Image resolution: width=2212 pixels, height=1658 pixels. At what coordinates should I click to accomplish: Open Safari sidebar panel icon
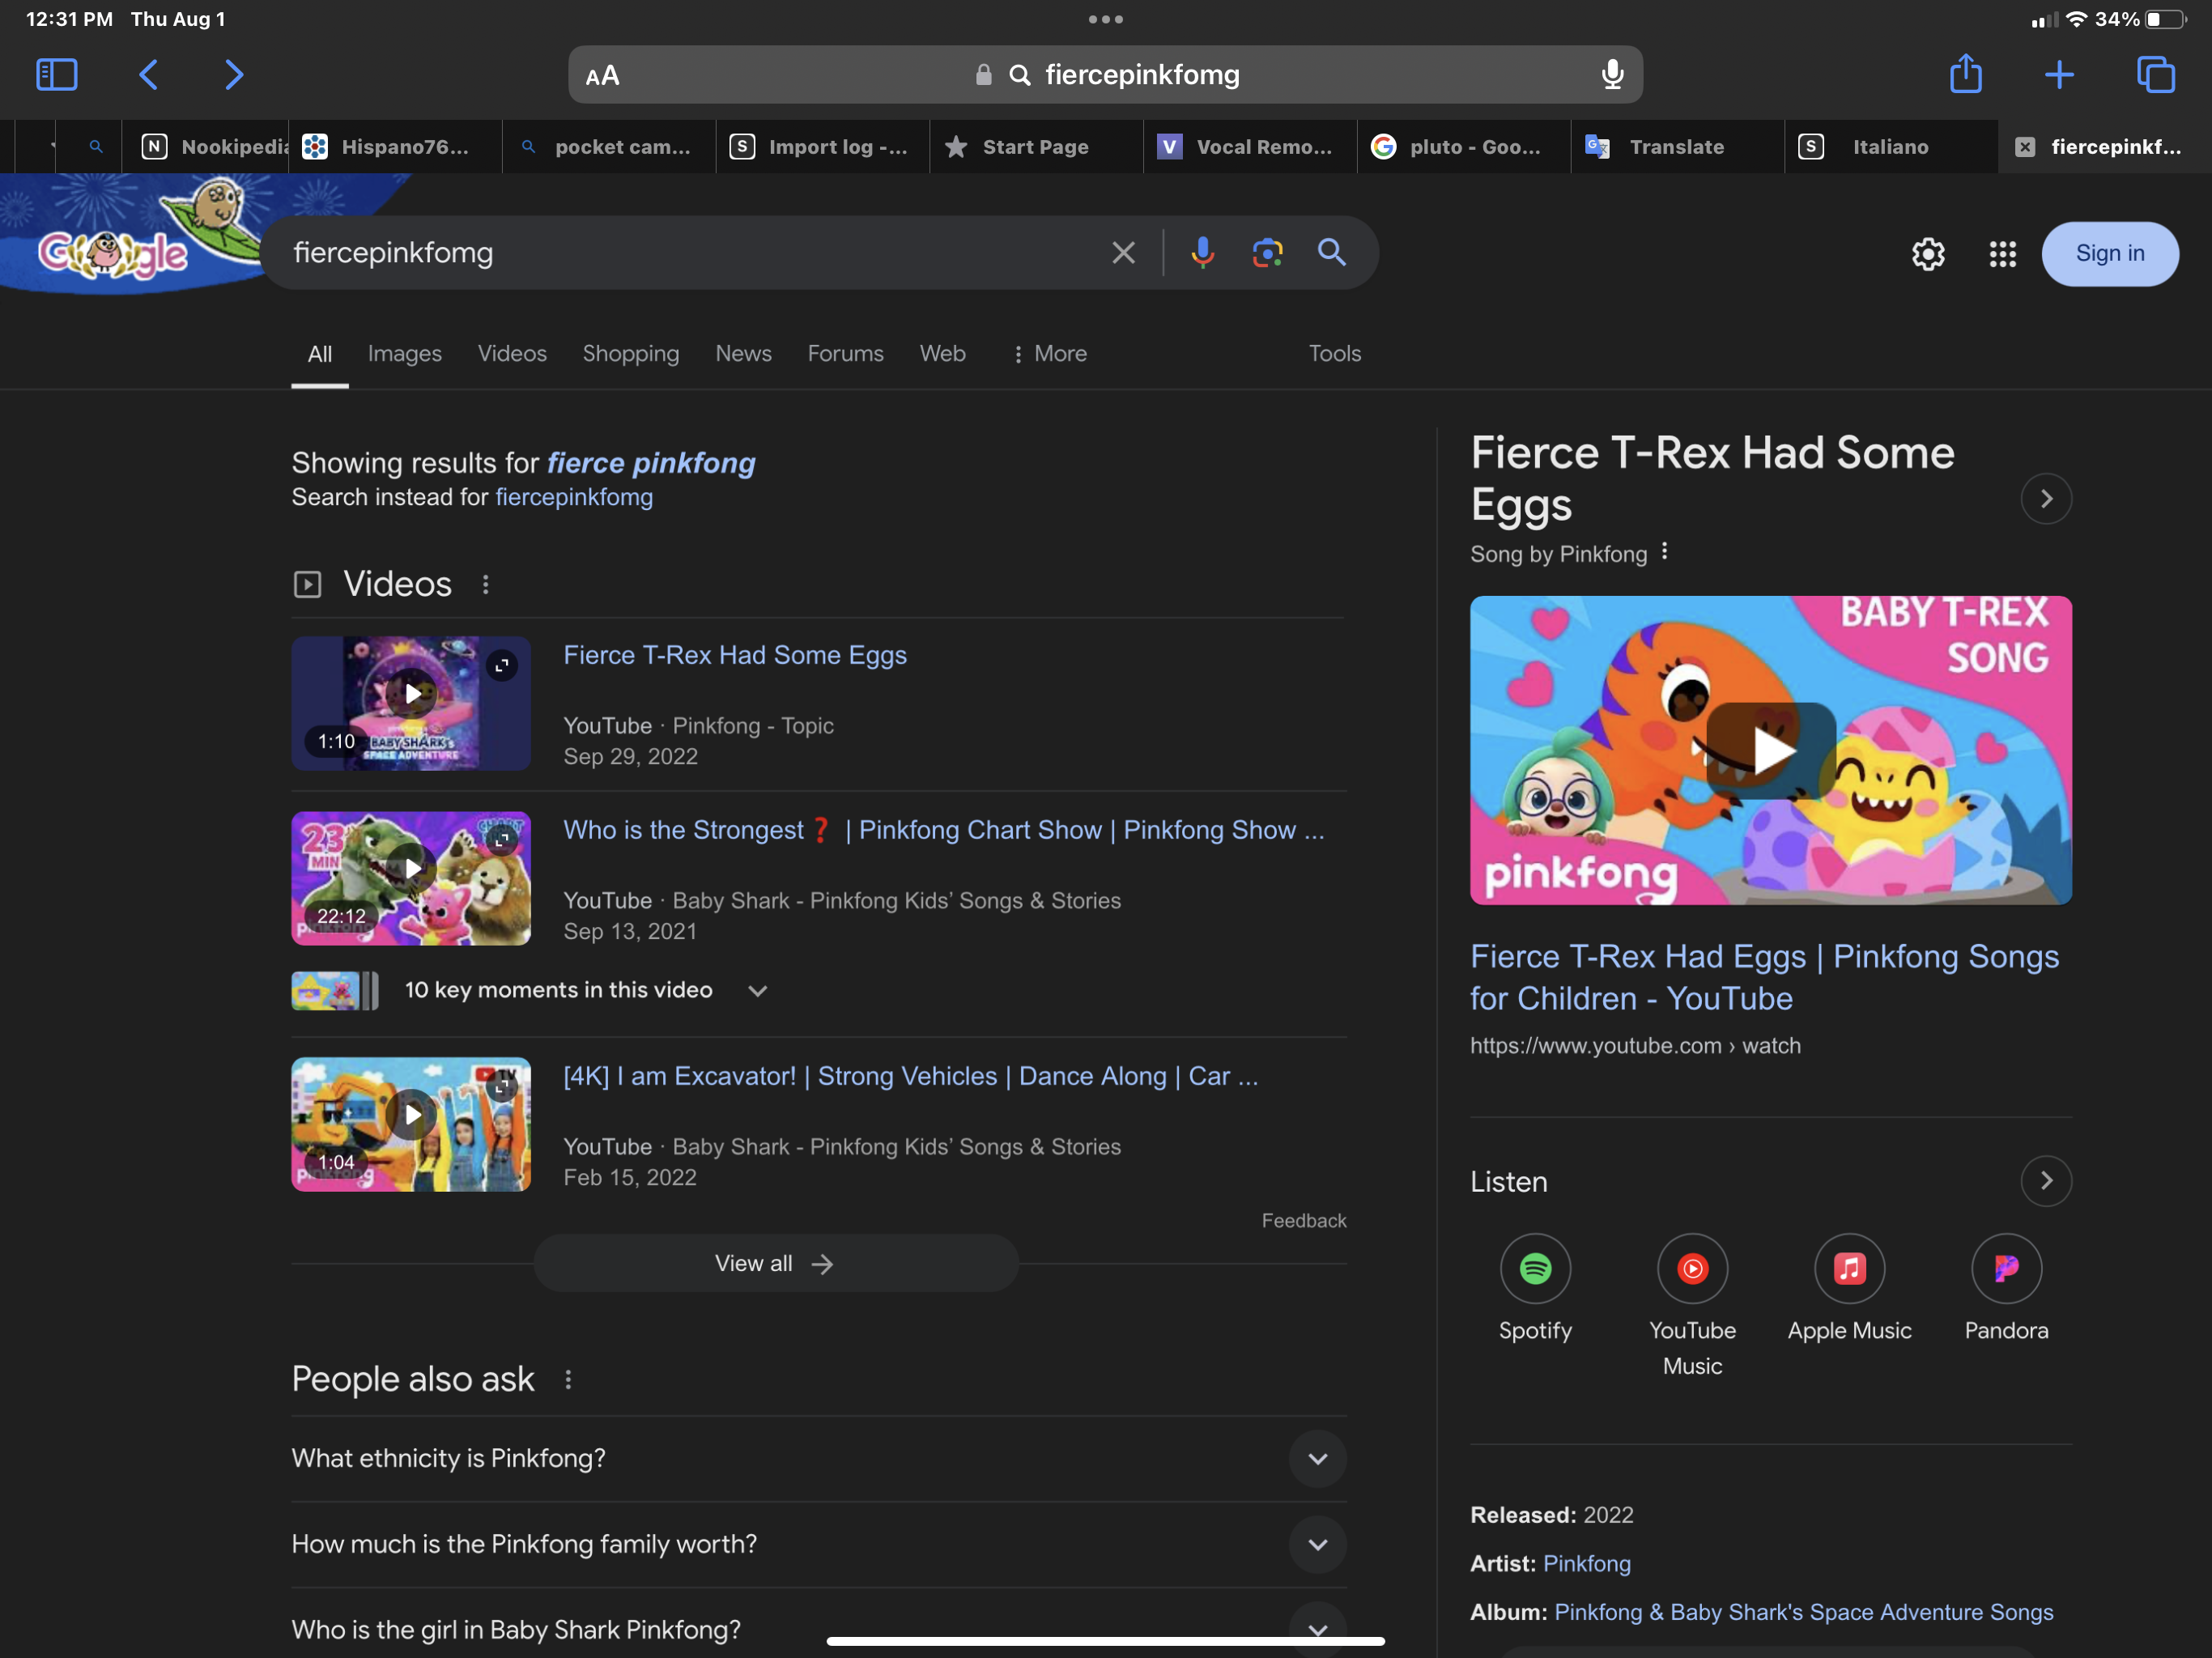[x=56, y=74]
